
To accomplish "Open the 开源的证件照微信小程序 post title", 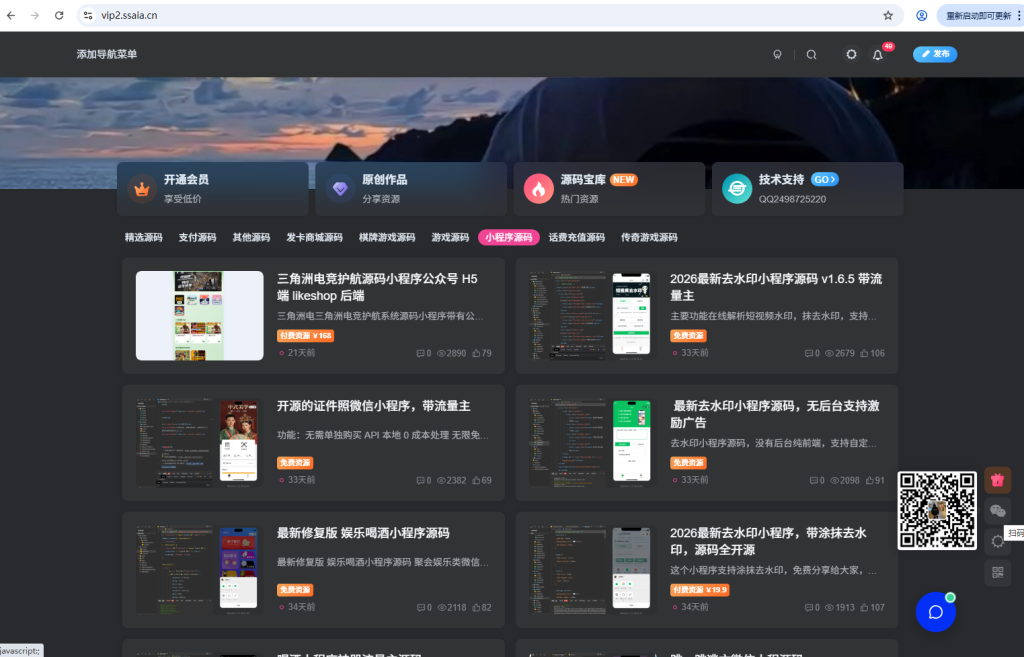I will coord(374,406).
